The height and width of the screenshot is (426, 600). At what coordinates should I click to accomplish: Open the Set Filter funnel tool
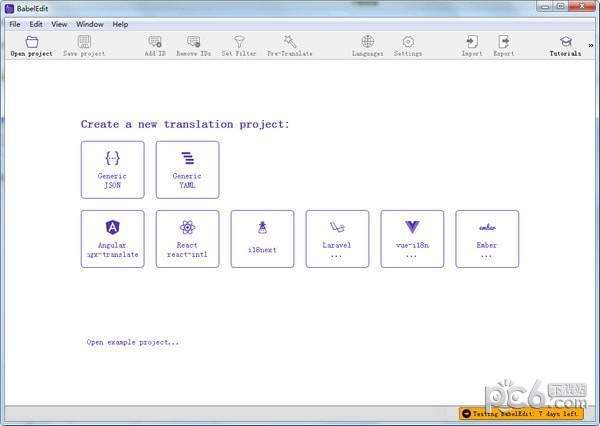pos(239,45)
